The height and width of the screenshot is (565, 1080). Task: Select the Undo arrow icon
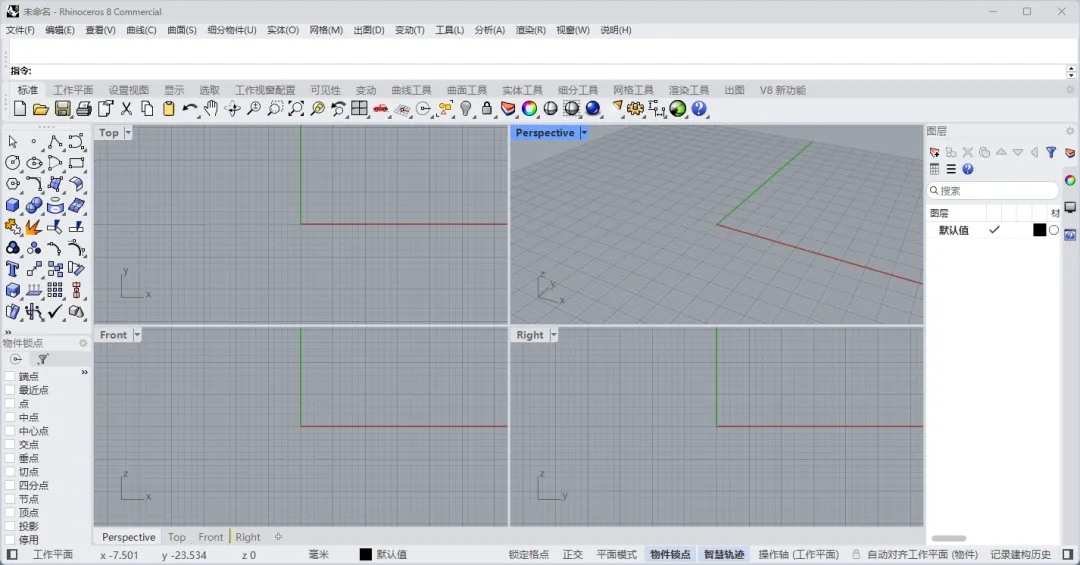tap(189, 109)
